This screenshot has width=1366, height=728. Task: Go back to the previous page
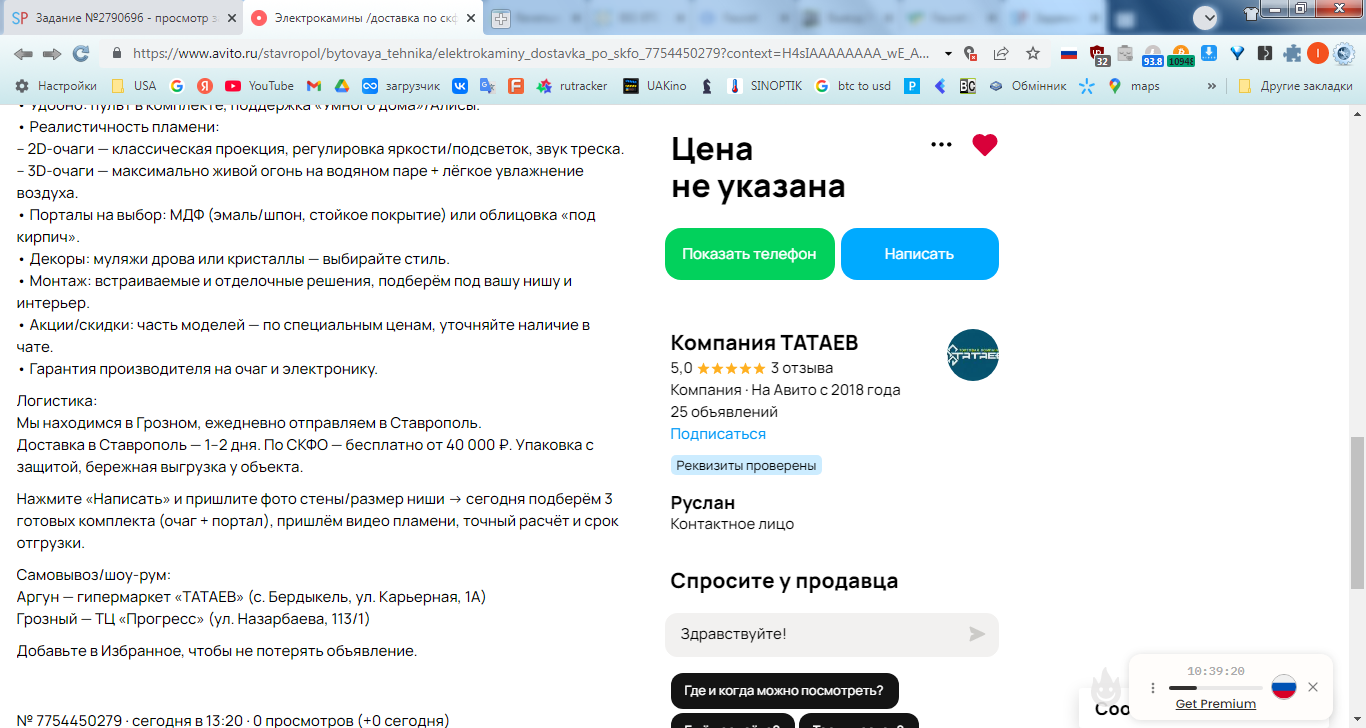coord(23,53)
